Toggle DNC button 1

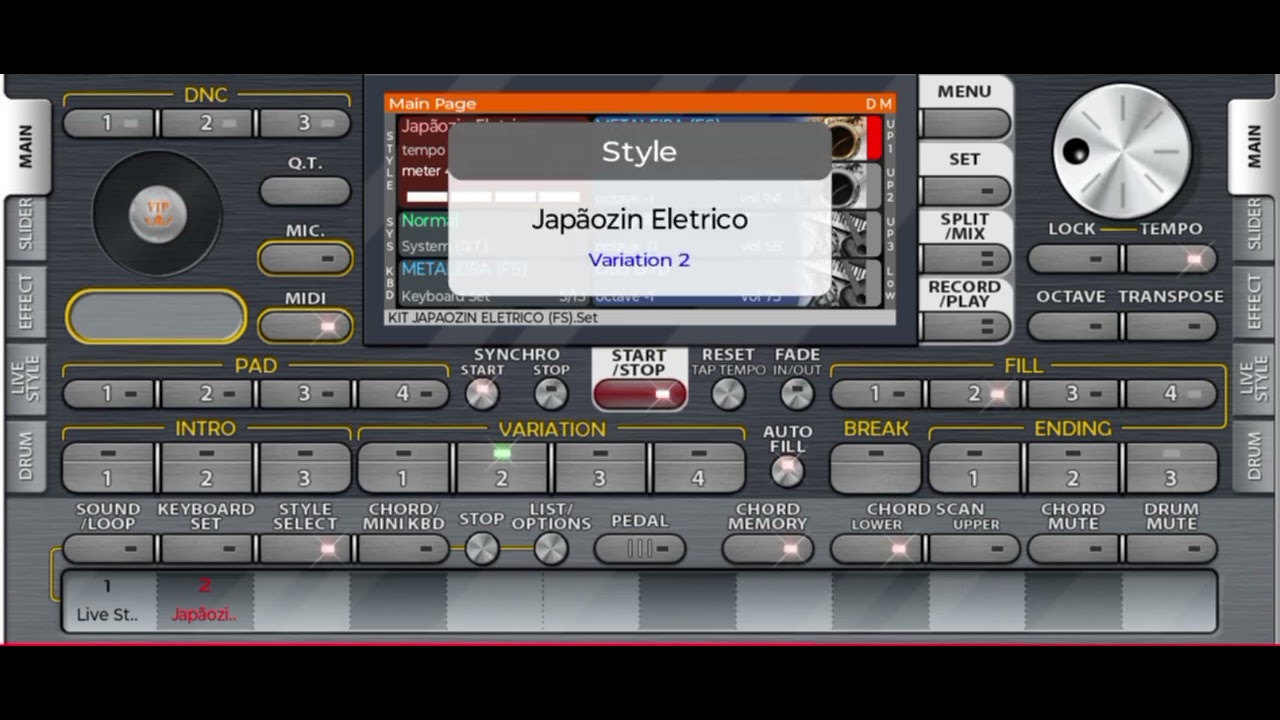108,123
